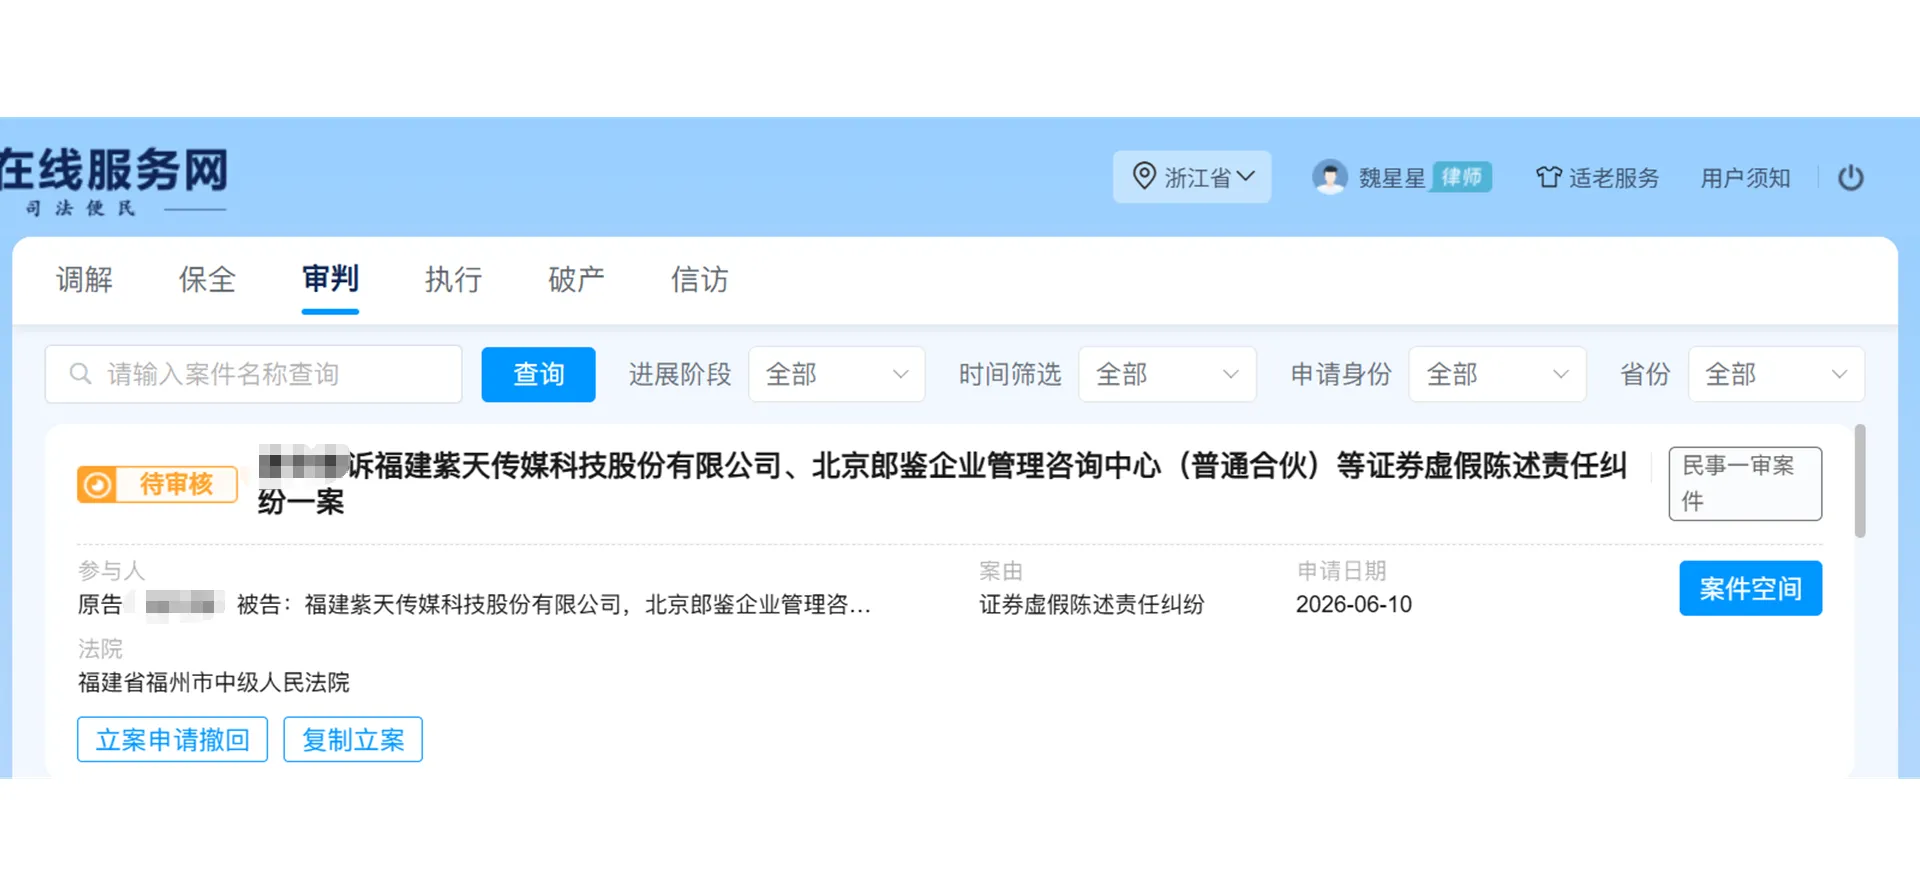This screenshot has height=890, width=1920.
Task: Focus the case name search field
Action: 253,374
